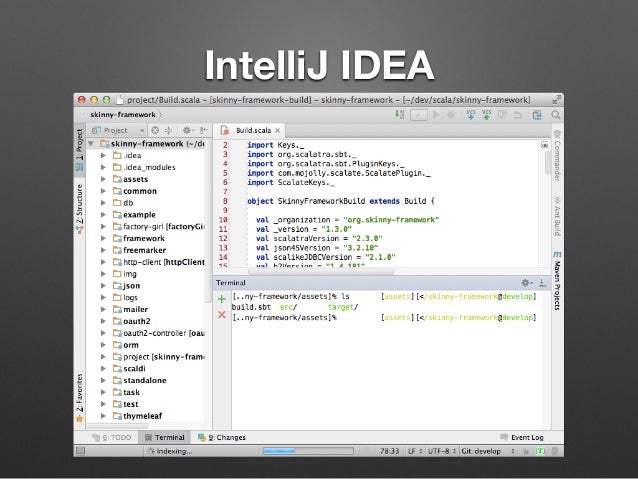Hide the Terminal panel
The image size is (638, 479).
pyautogui.click(x=542, y=282)
